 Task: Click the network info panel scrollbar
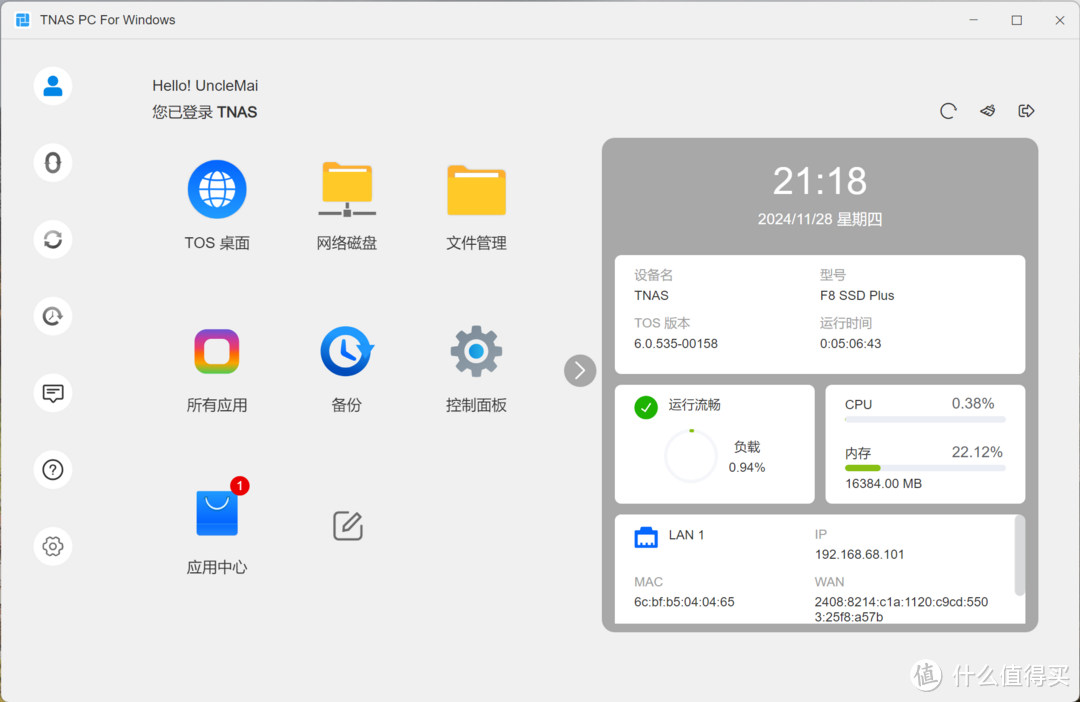1019,555
